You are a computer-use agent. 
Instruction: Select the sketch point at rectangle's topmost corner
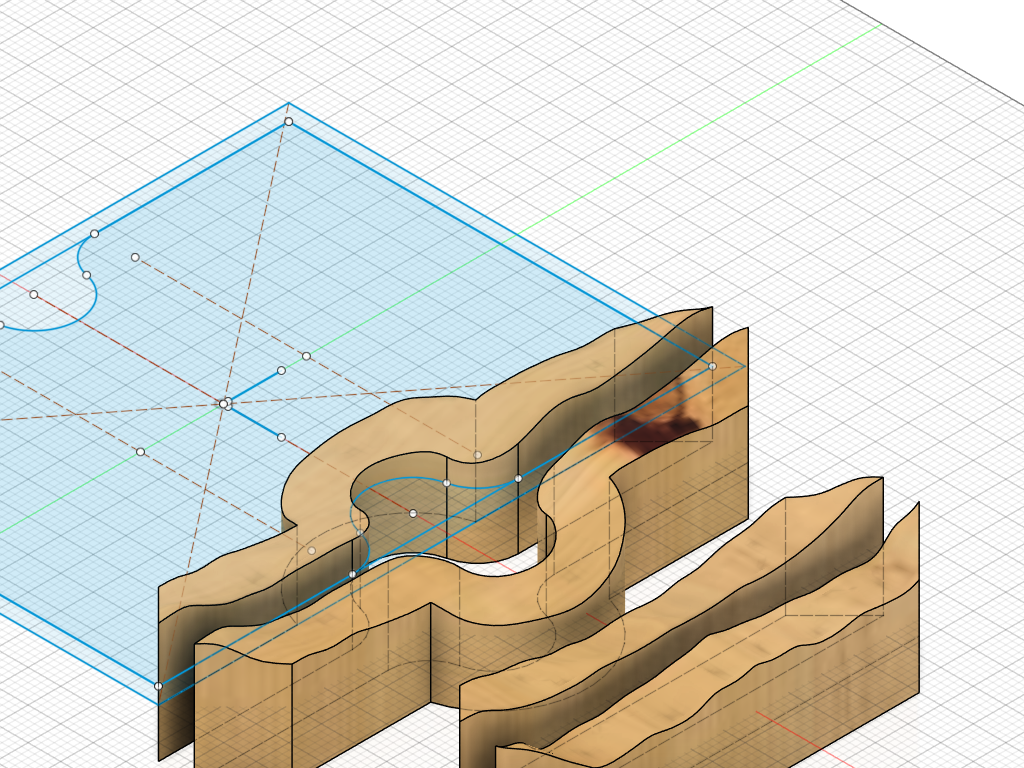(289, 122)
